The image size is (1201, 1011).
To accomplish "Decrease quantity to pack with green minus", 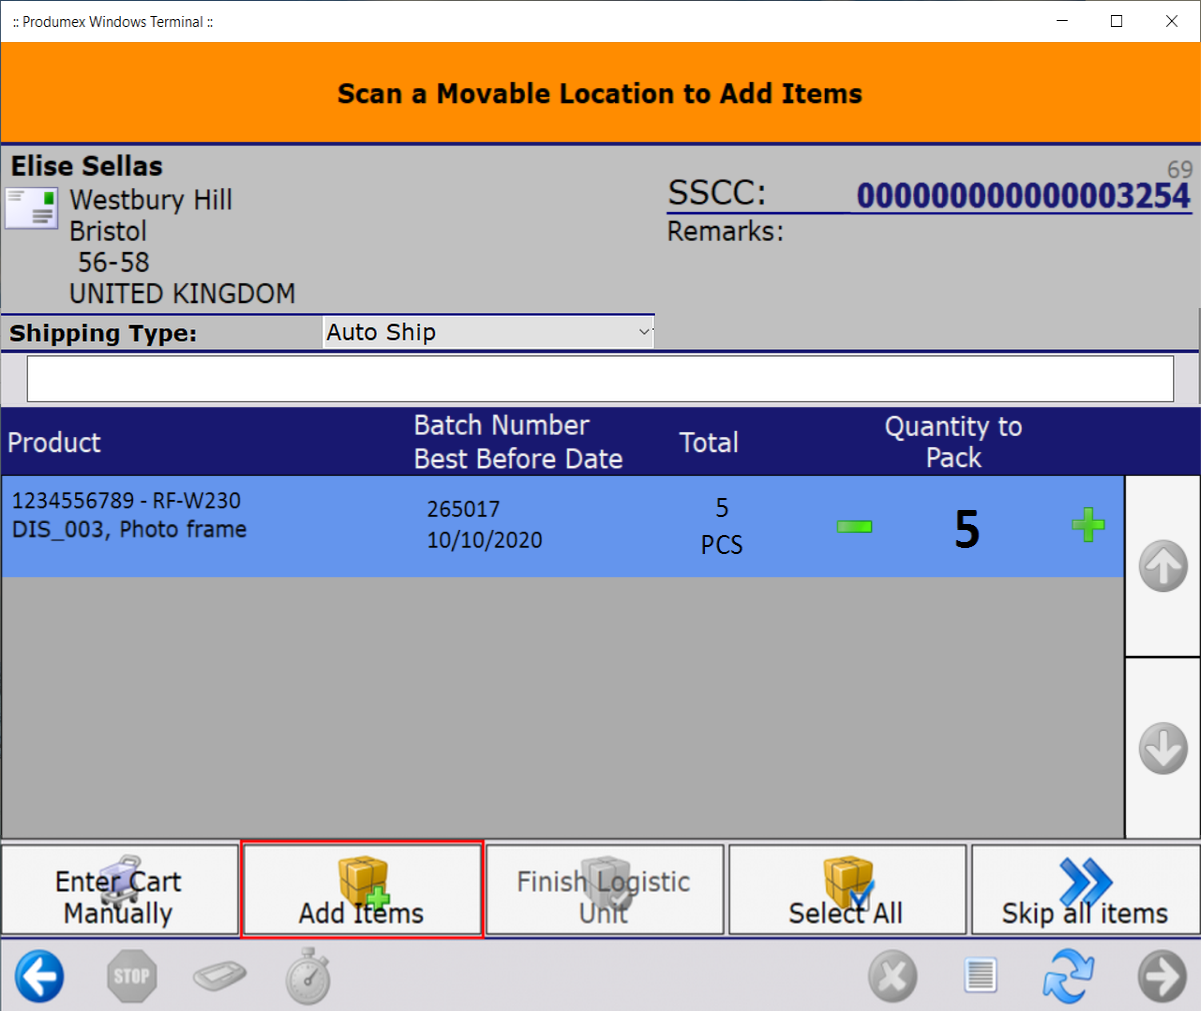I will (854, 526).
